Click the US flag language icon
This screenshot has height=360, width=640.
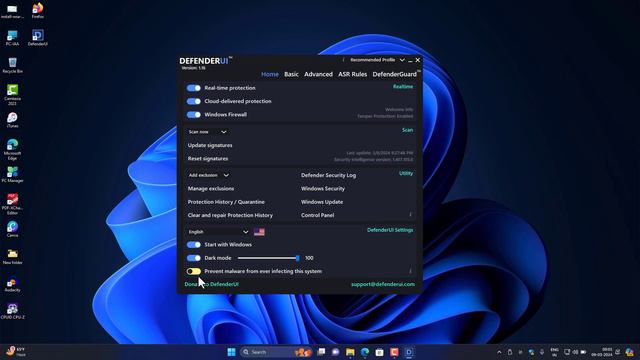259,232
